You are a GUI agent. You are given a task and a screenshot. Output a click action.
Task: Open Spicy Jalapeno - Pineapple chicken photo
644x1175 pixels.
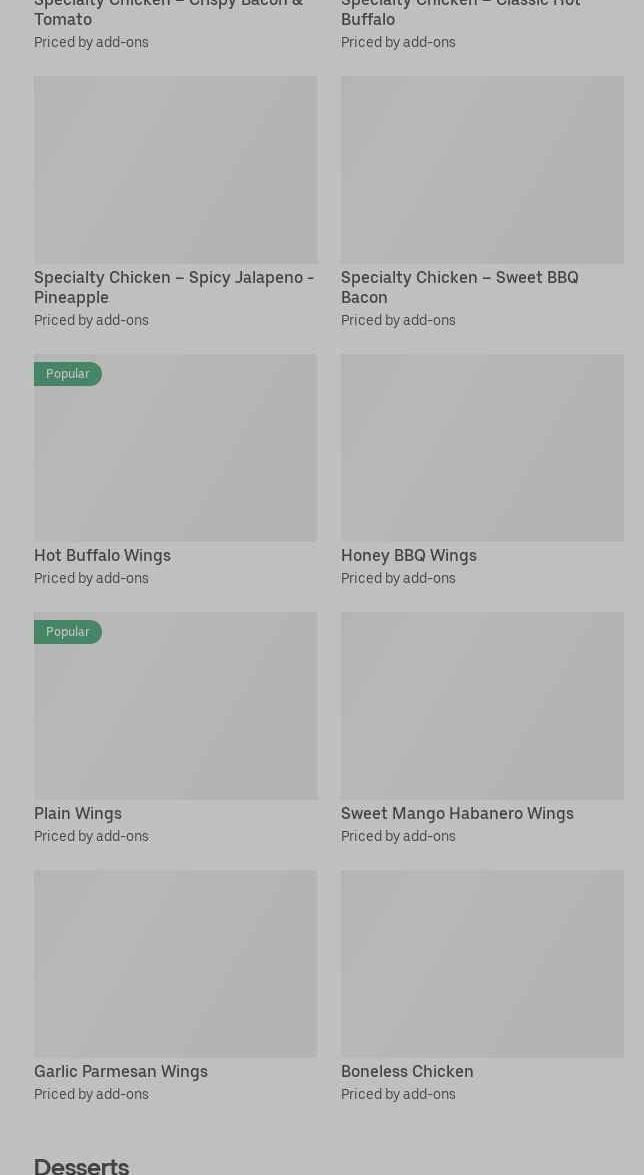(x=175, y=169)
